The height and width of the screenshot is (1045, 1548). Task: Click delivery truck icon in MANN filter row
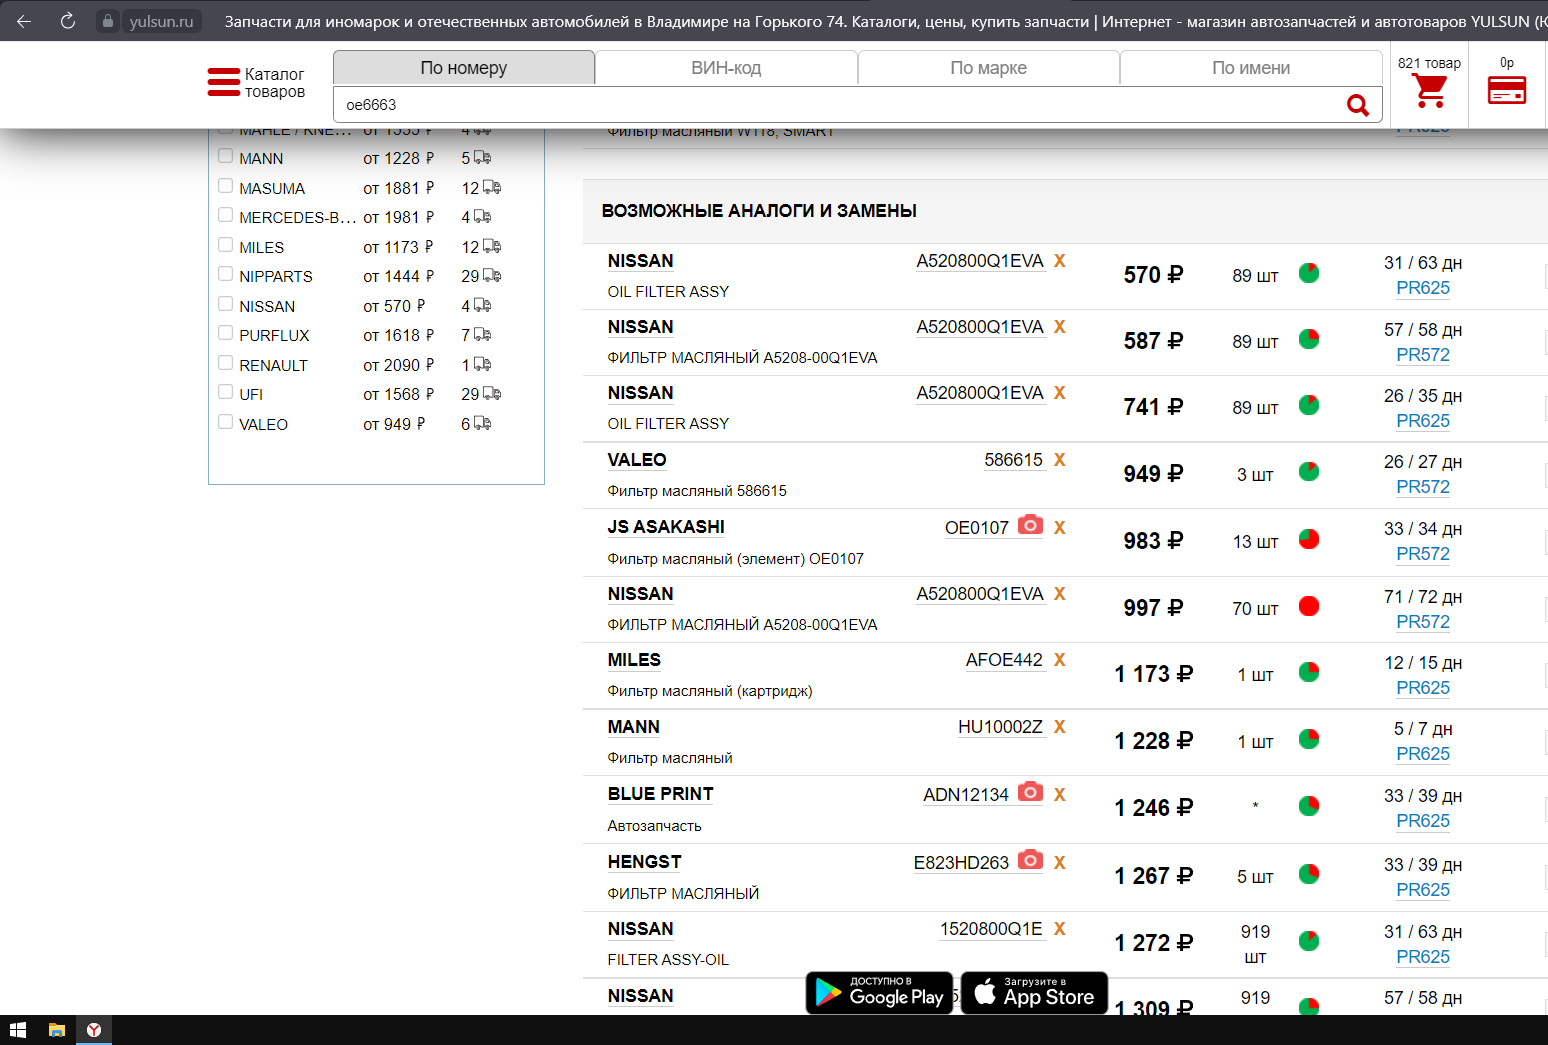tap(482, 158)
